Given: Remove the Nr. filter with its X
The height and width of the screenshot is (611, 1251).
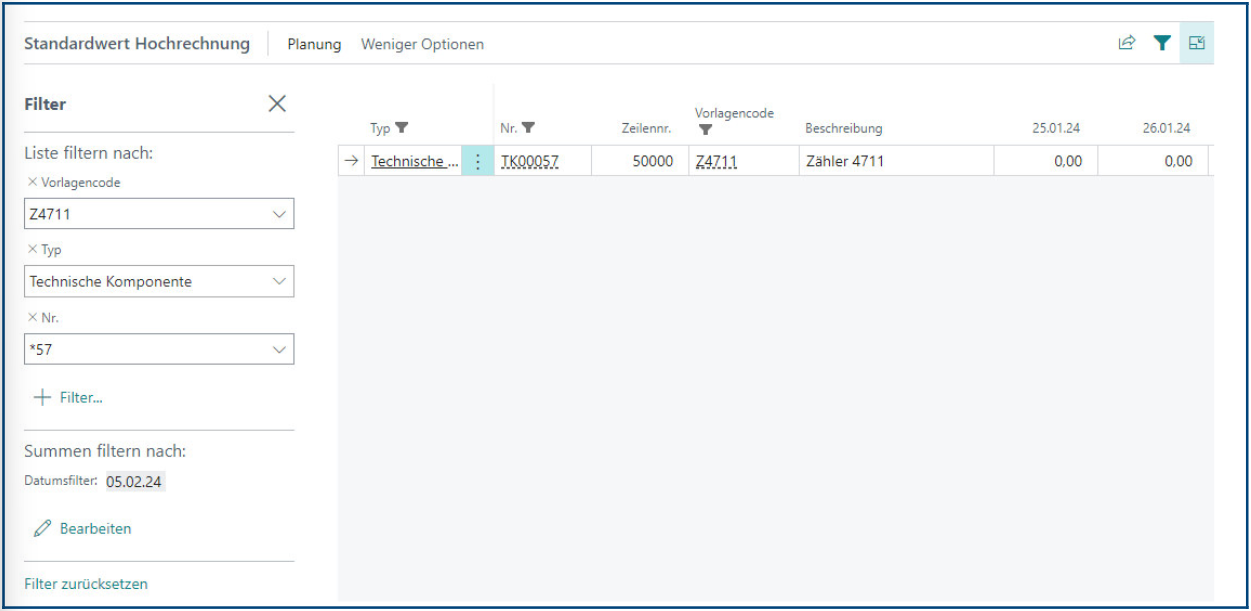Looking at the screenshot, I should (32, 318).
